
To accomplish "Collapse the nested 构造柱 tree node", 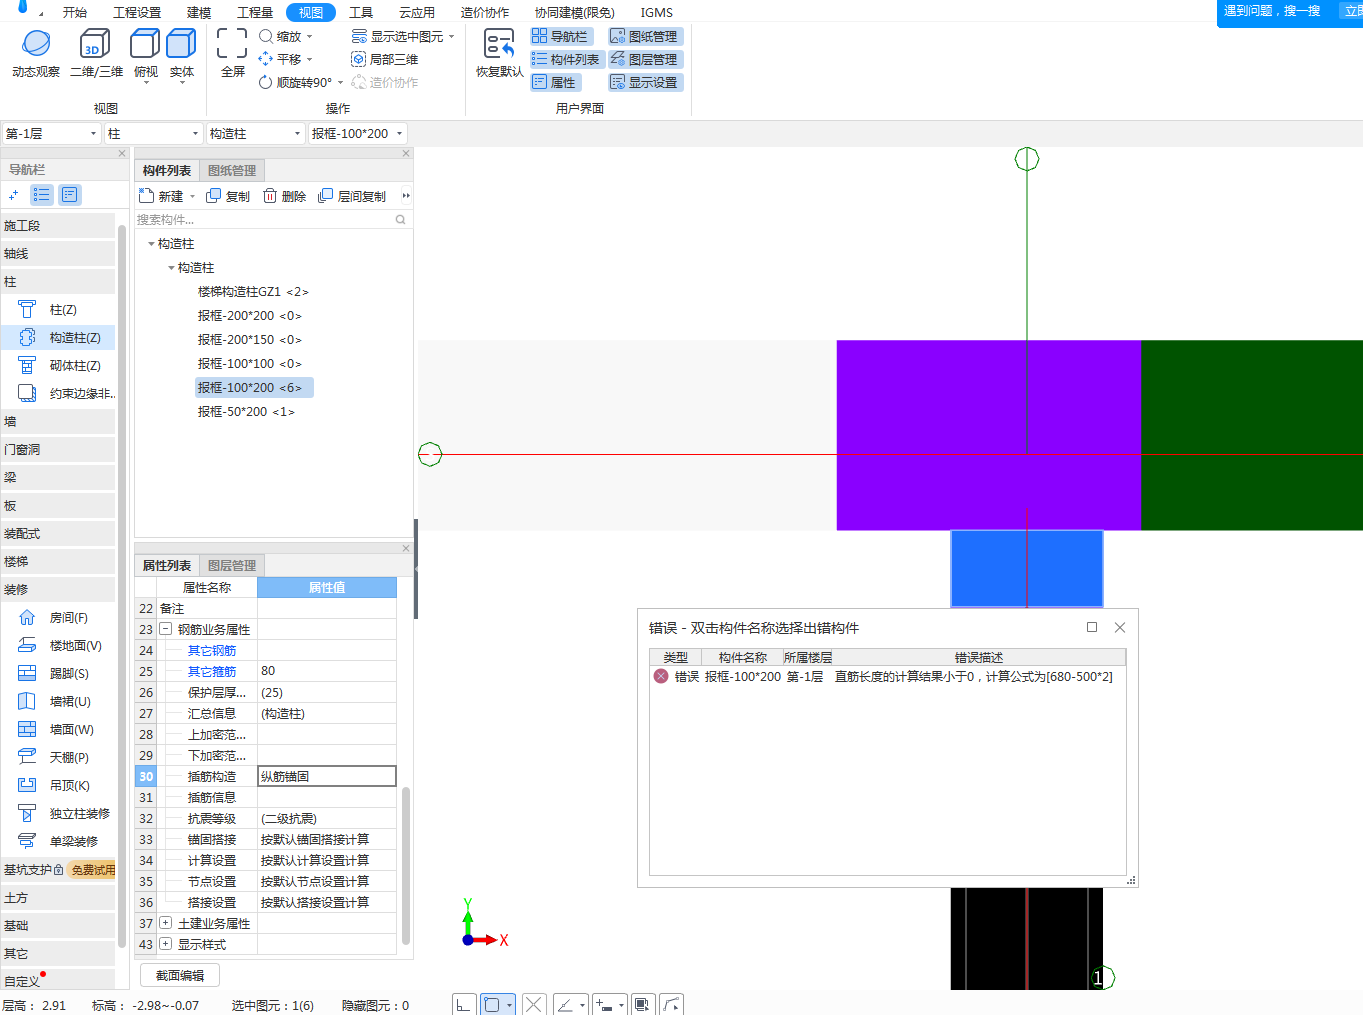I will coord(171,268).
